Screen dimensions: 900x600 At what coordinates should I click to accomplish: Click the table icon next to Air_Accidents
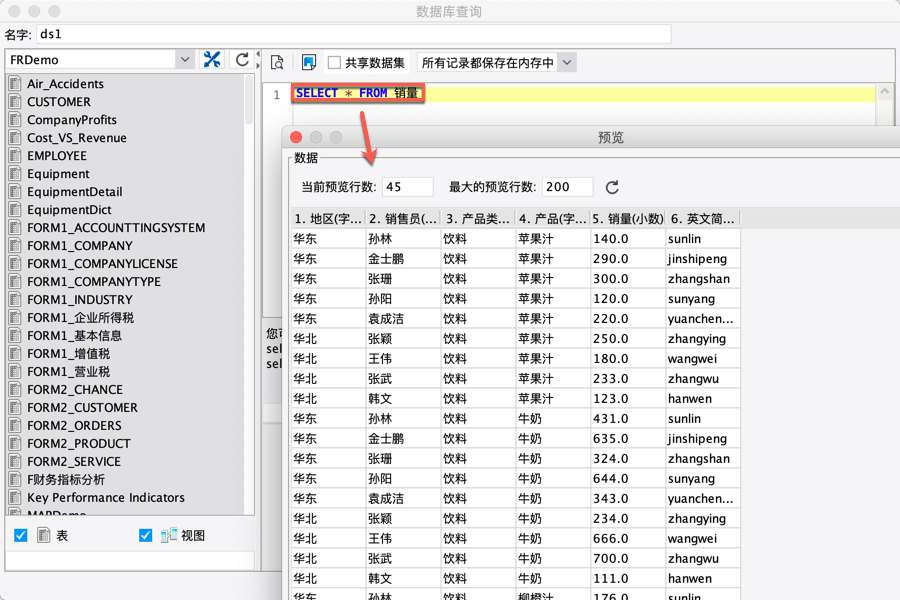pyautogui.click(x=15, y=84)
